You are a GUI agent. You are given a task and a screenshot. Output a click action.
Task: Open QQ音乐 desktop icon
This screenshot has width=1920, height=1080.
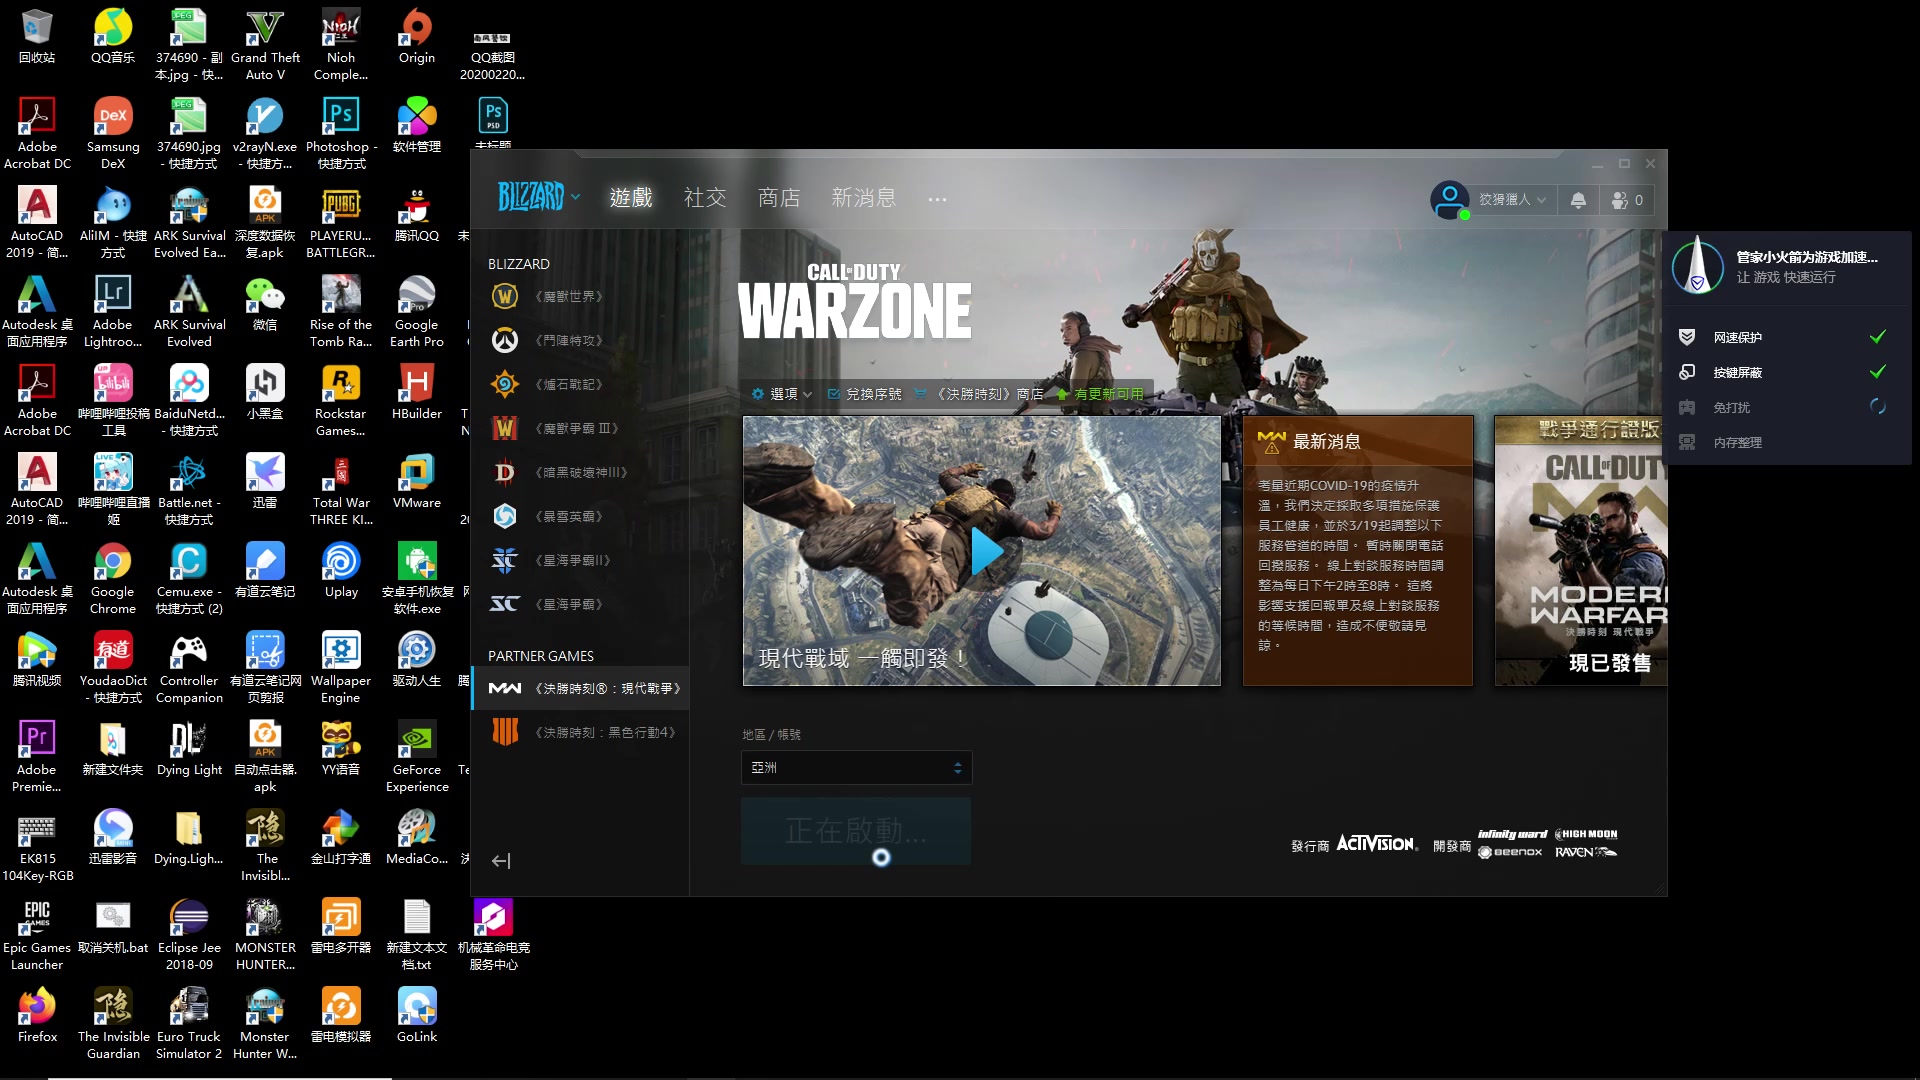(x=113, y=37)
